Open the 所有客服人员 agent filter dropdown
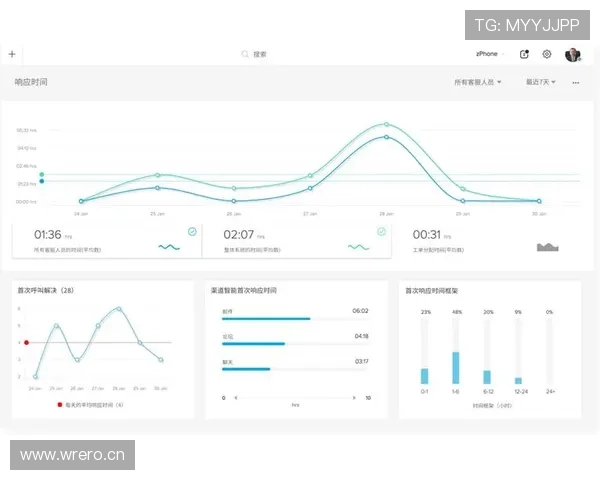600x480 pixels. coord(478,83)
